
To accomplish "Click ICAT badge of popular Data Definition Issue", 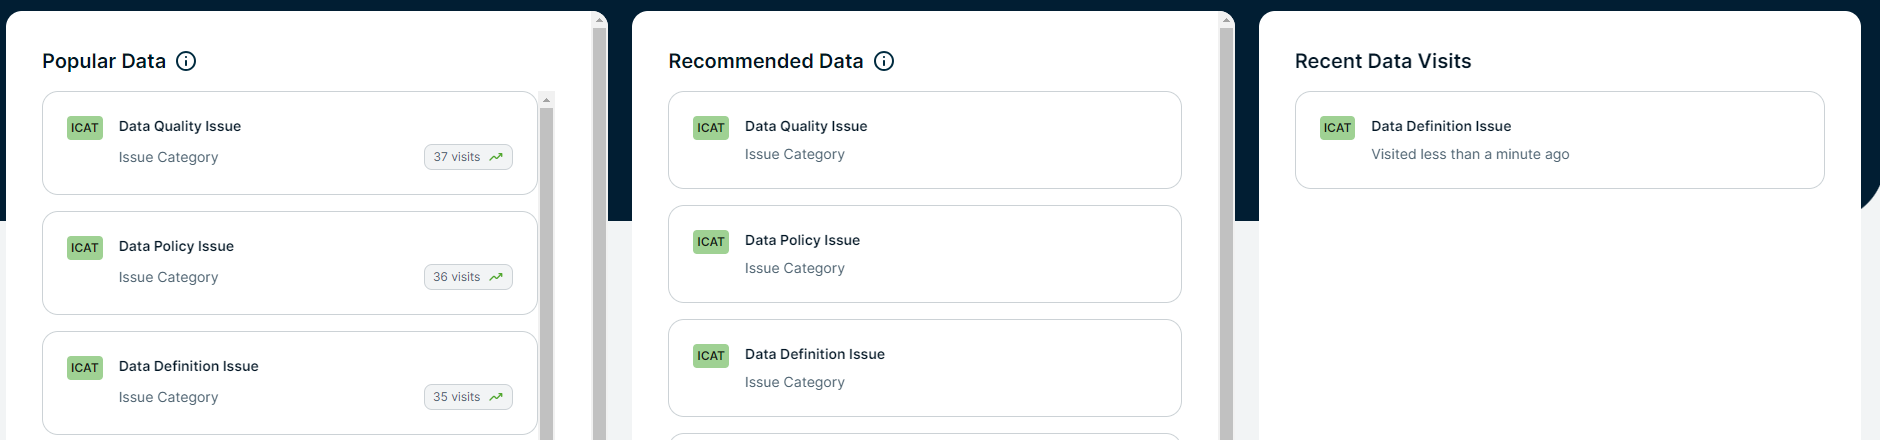I will coord(85,368).
